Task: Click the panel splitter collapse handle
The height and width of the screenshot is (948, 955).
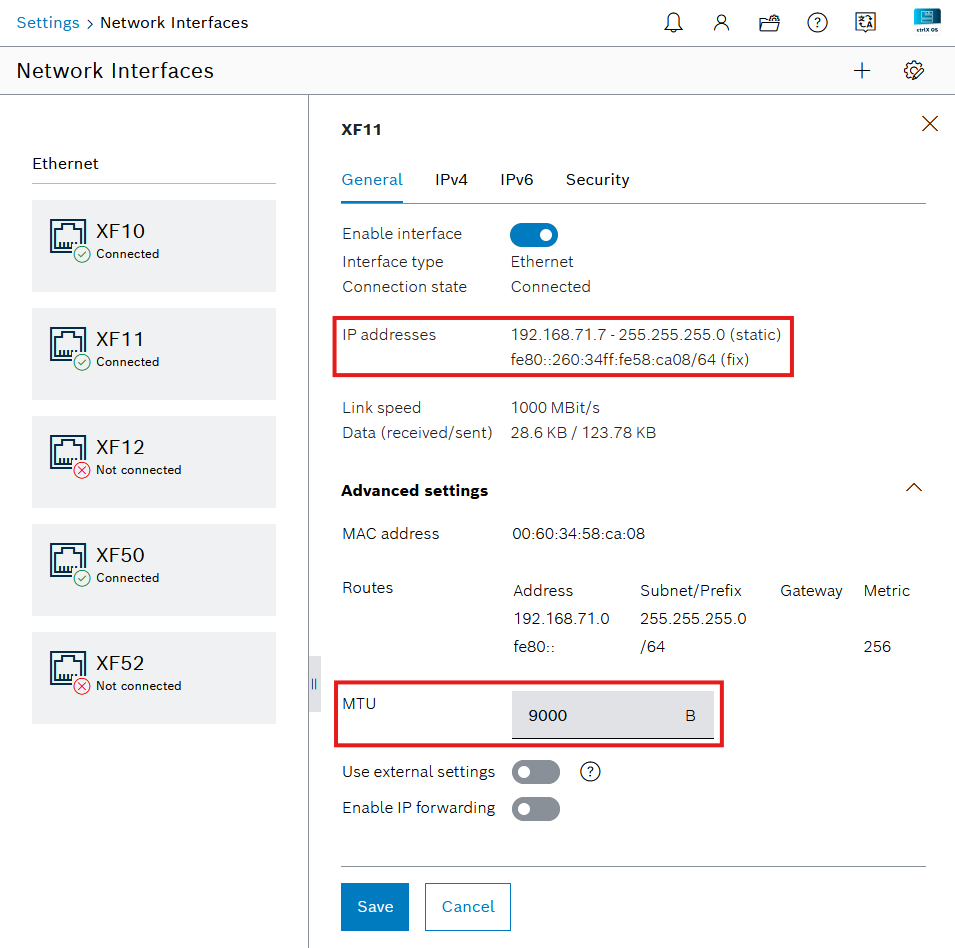Action: (x=314, y=684)
